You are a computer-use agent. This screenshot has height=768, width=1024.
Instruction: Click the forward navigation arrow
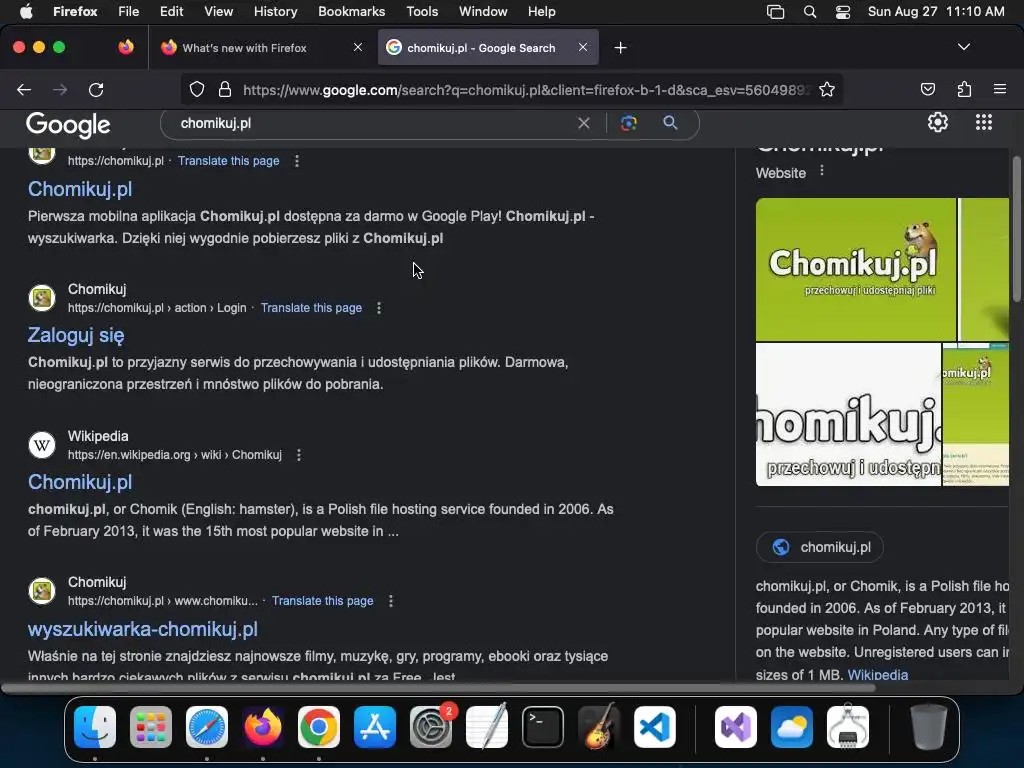point(60,89)
